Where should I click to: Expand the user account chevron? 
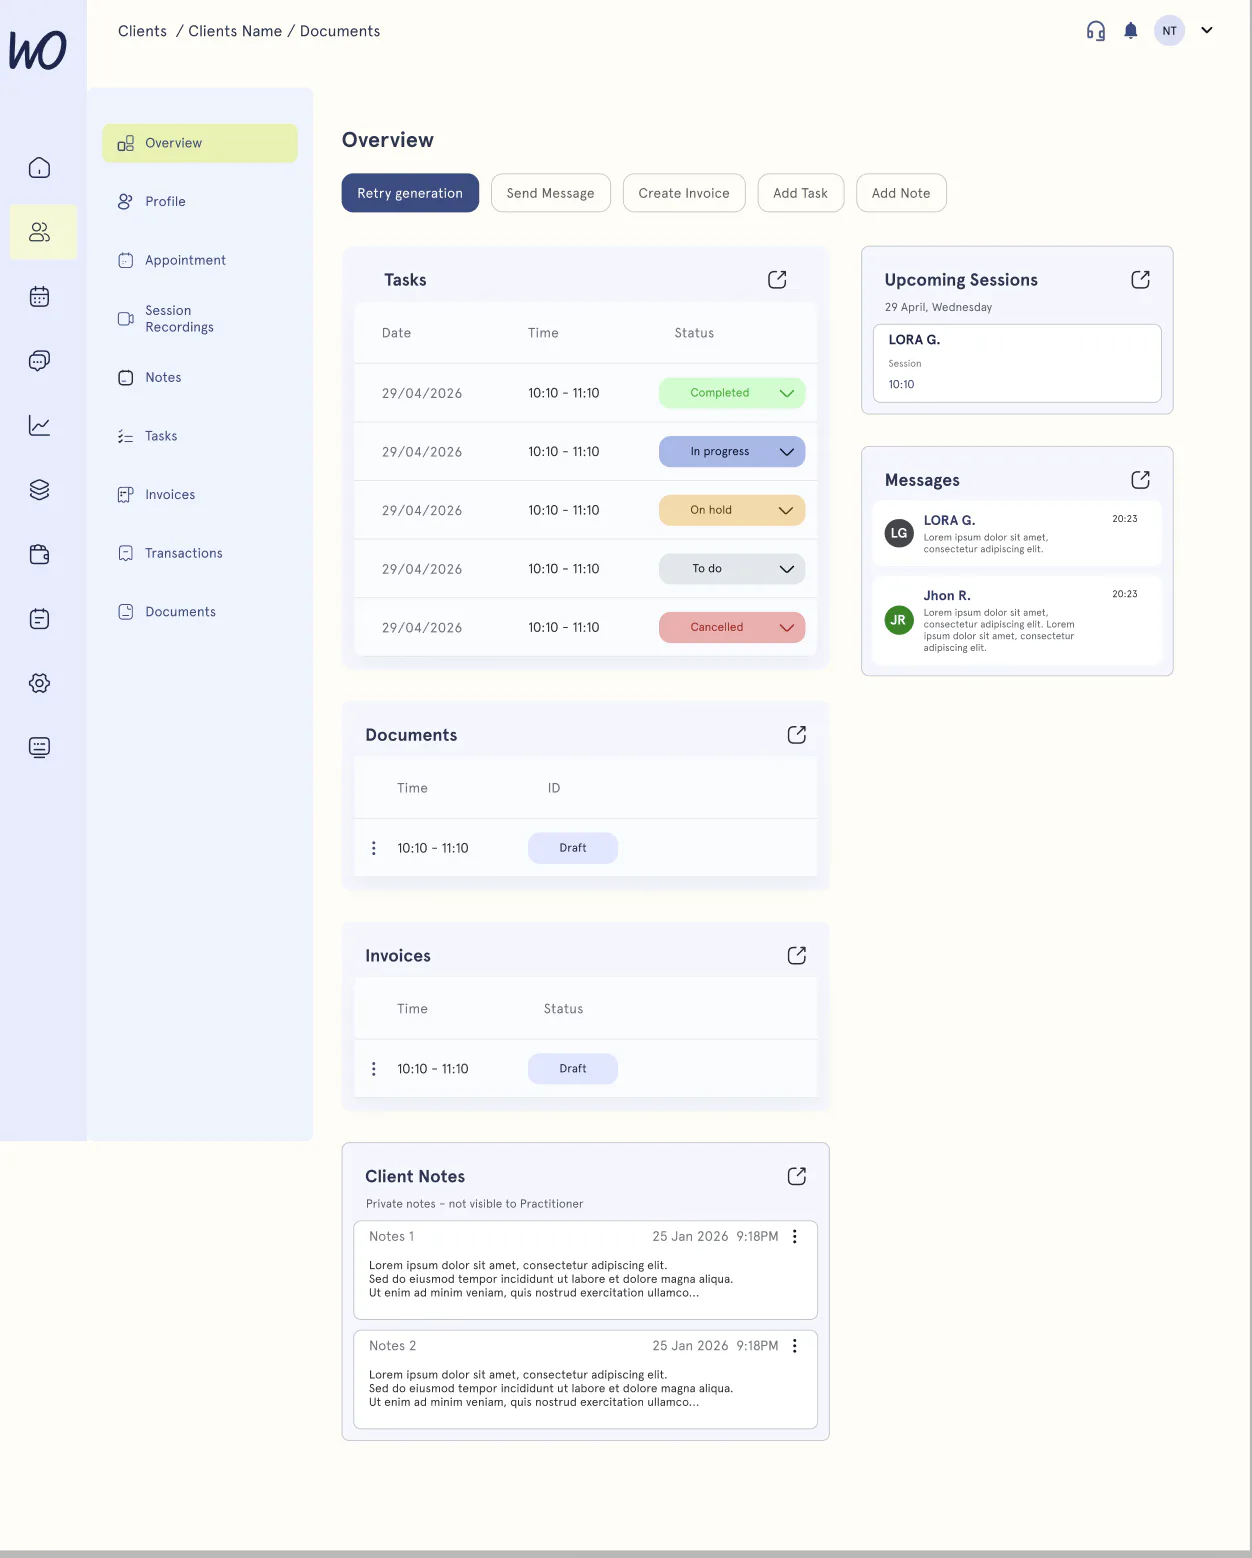pyautogui.click(x=1207, y=30)
